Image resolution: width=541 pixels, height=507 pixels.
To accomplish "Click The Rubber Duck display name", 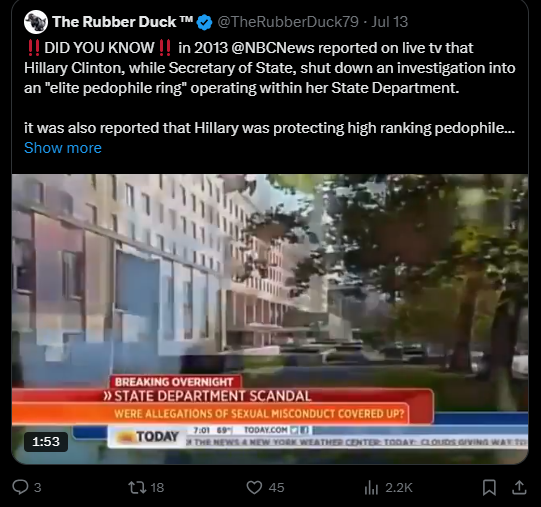I will [x=122, y=22].
